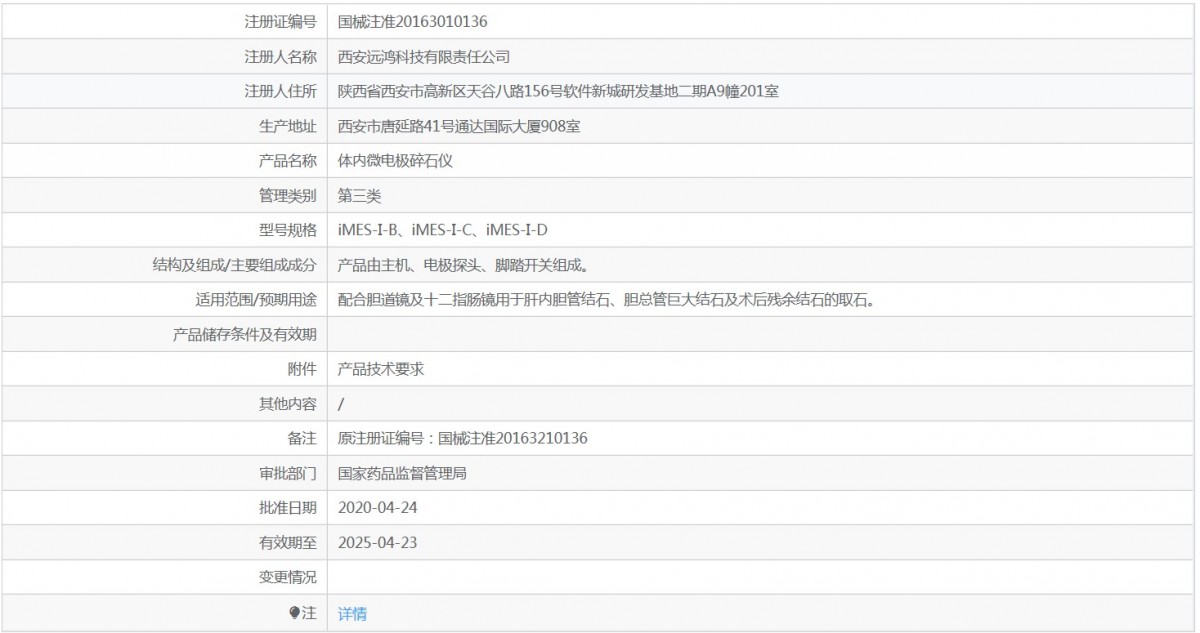Click the 审批部门 label
Viewport: 1200px width, 633px height.
[x=288, y=474]
